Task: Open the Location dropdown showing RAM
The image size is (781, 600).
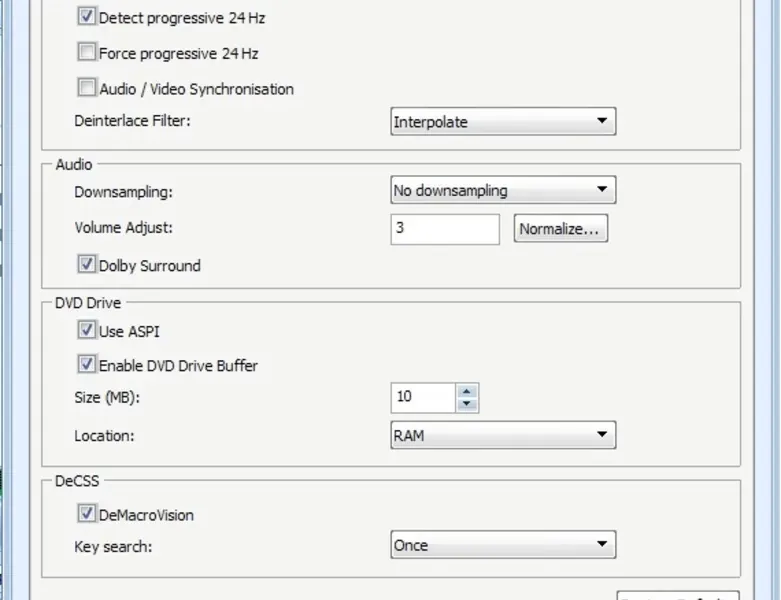Action: (x=502, y=435)
